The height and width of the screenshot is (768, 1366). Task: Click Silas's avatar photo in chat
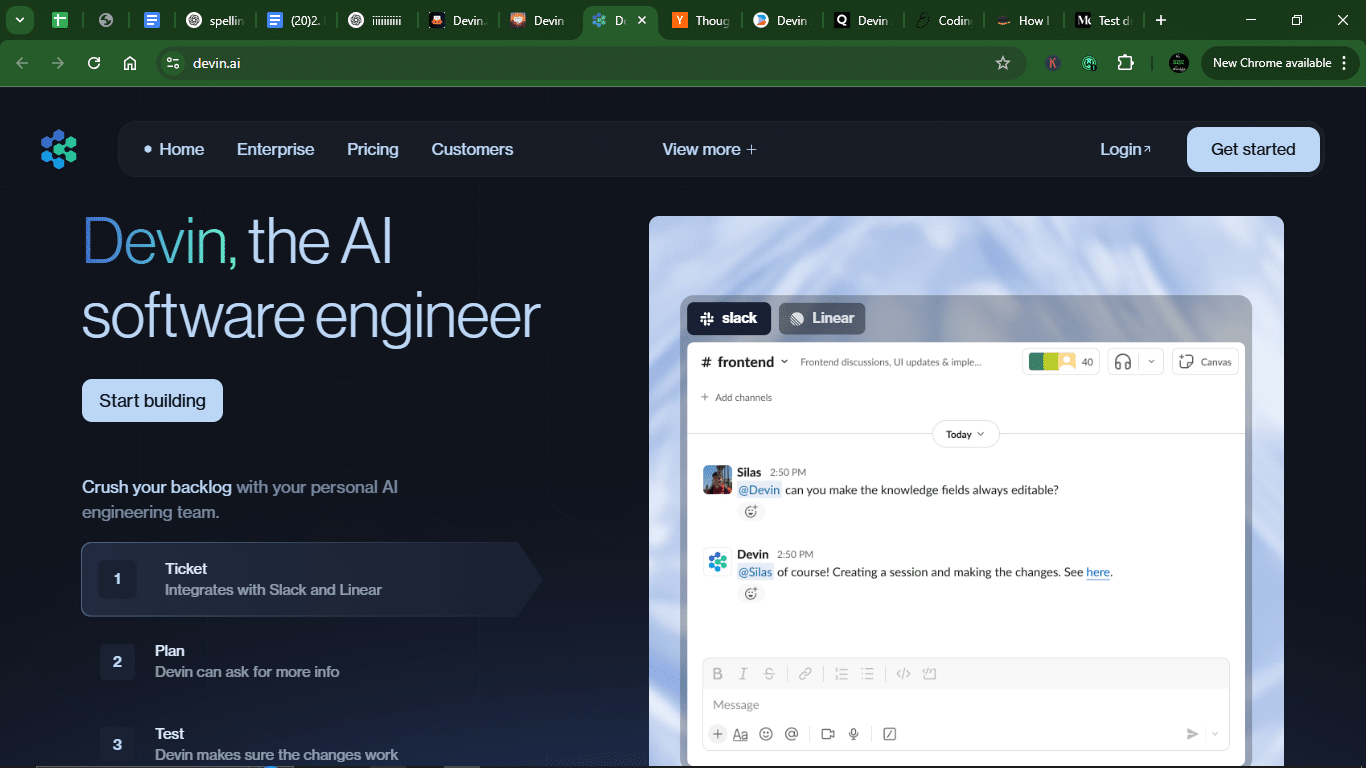pos(717,480)
